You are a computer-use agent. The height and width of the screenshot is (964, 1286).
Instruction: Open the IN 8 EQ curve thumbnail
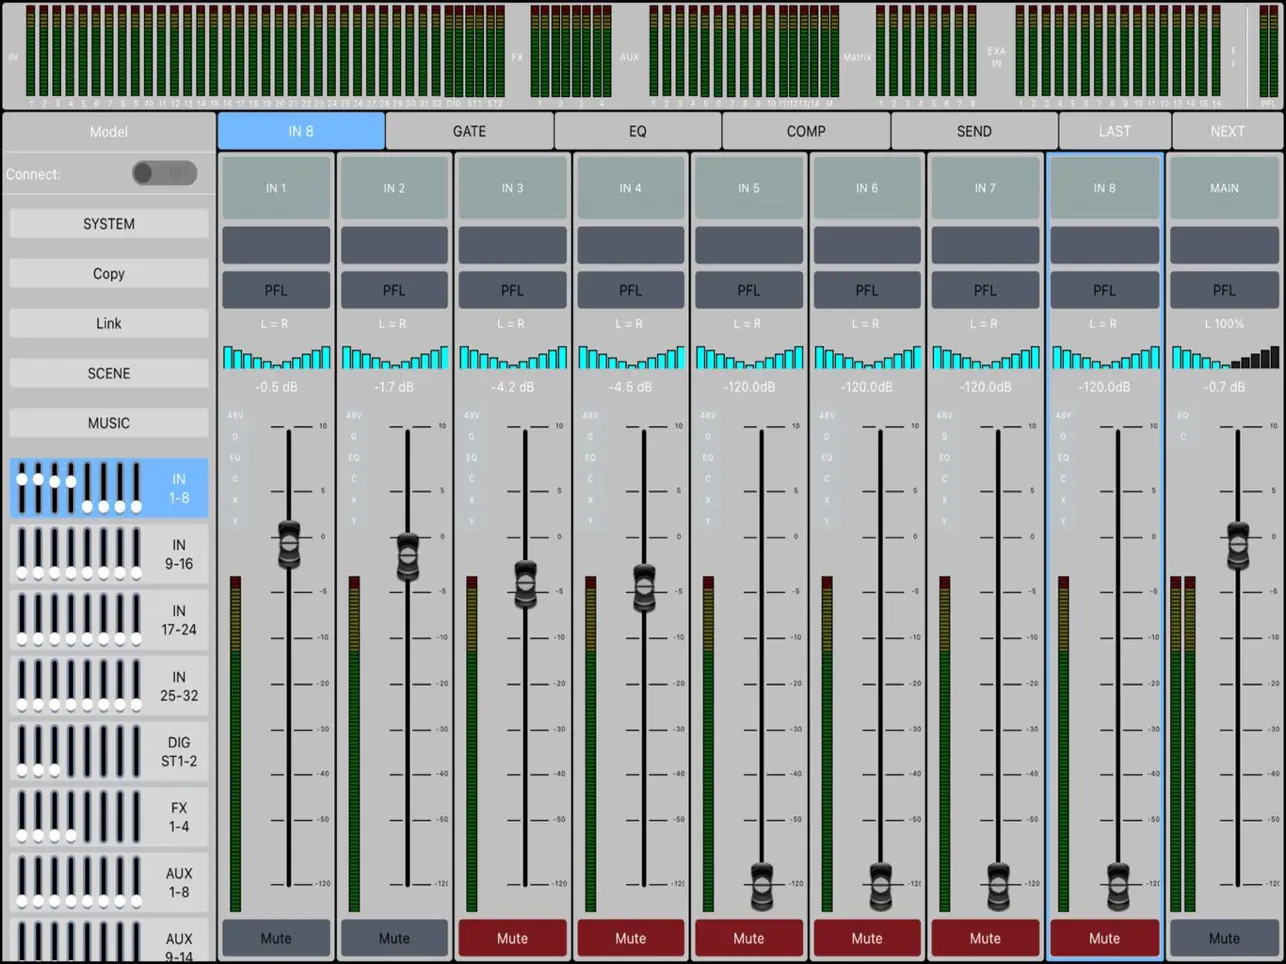(1104, 357)
